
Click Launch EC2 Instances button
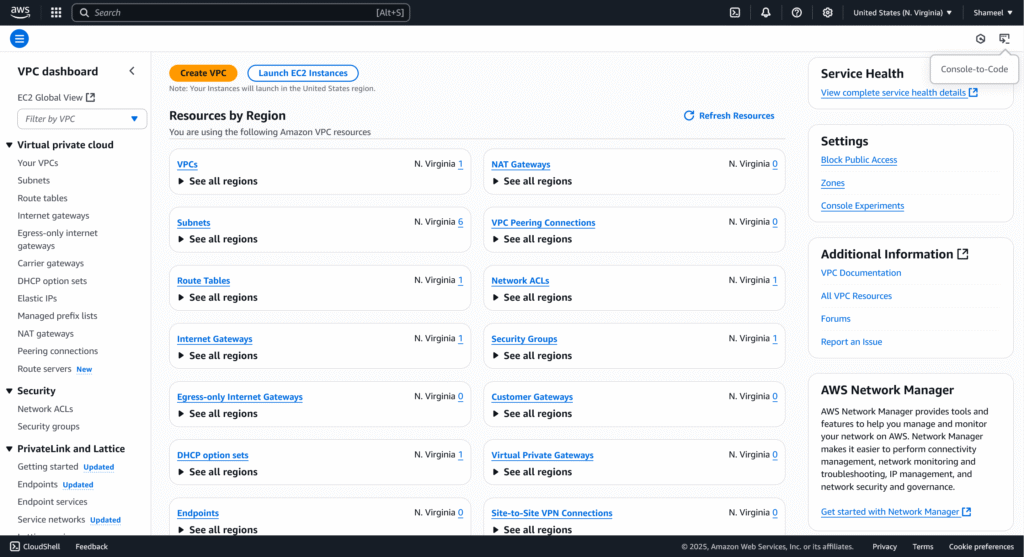point(303,73)
